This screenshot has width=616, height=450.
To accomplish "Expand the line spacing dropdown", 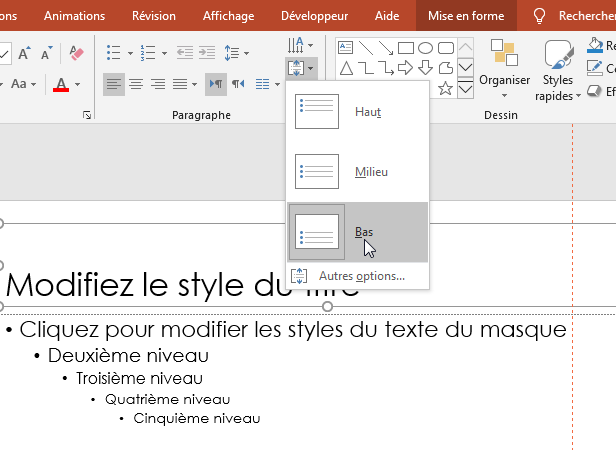I will [x=246, y=53].
